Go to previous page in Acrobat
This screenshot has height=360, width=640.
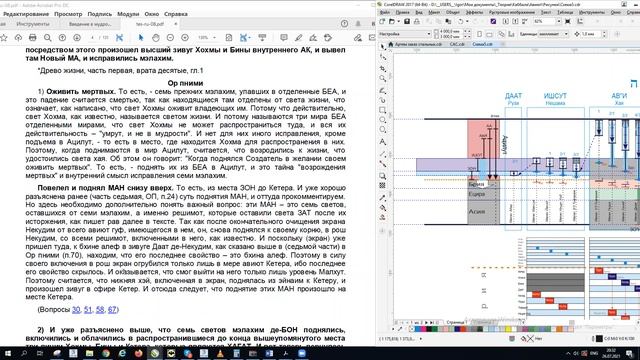[x=62, y=38]
